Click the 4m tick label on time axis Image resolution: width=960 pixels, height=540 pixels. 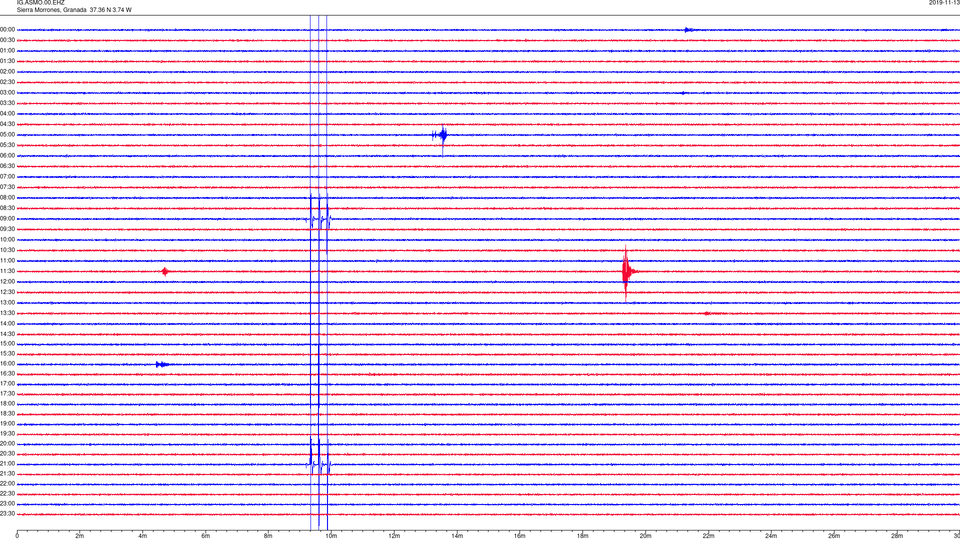coord(143,536)
